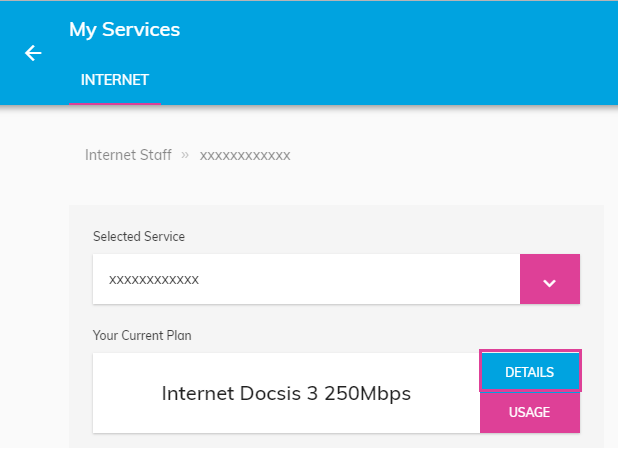Click the back arrow in the header

tap(34, 53)
